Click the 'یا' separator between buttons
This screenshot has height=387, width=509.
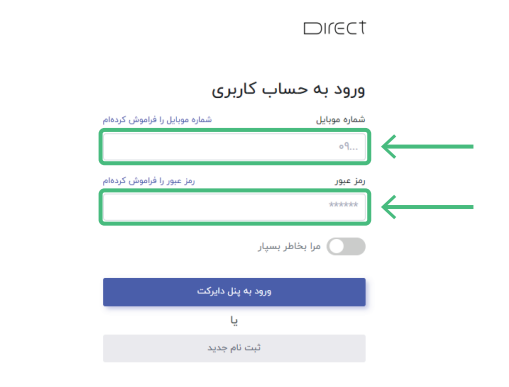coord(234,320)
